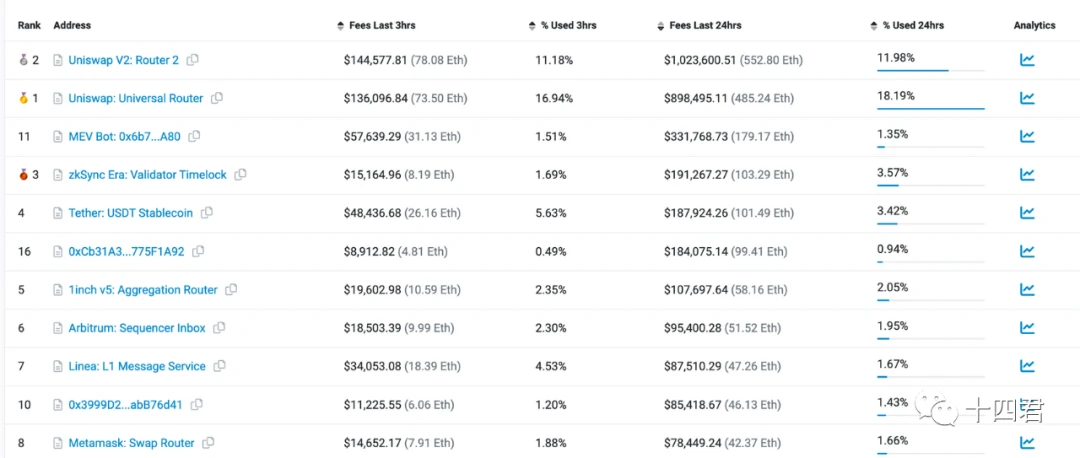
Task: Open analytics chart for Uniswap V2: Router 2
Action: pyautogui.click(x=1027, y=60)
